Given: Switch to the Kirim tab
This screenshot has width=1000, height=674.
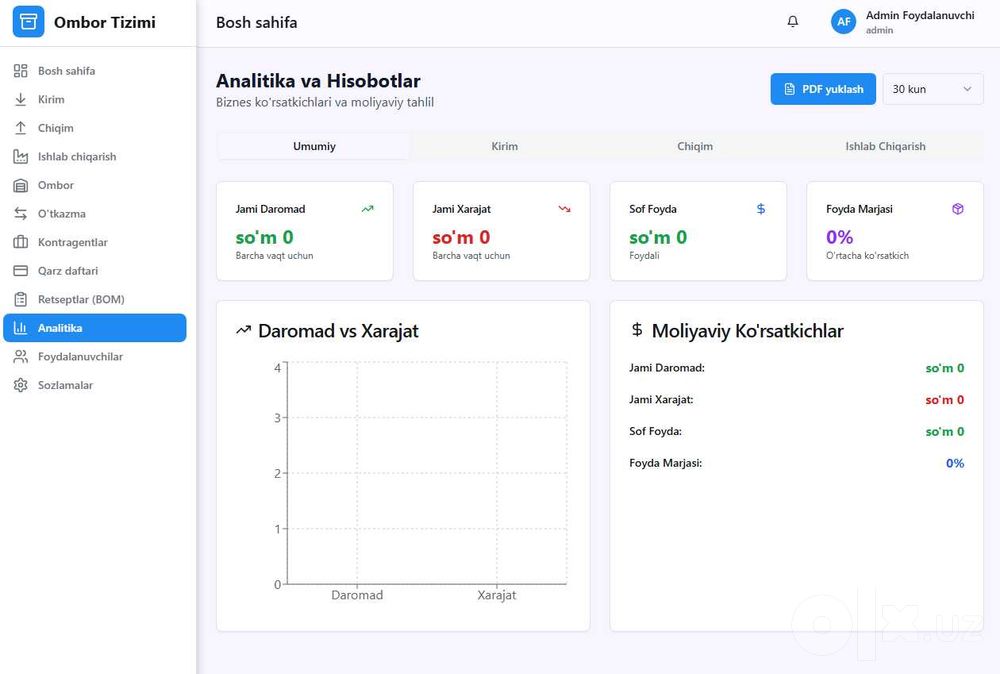Looking at the screenshot, I should pyautogui.click(x=504, y=146).
